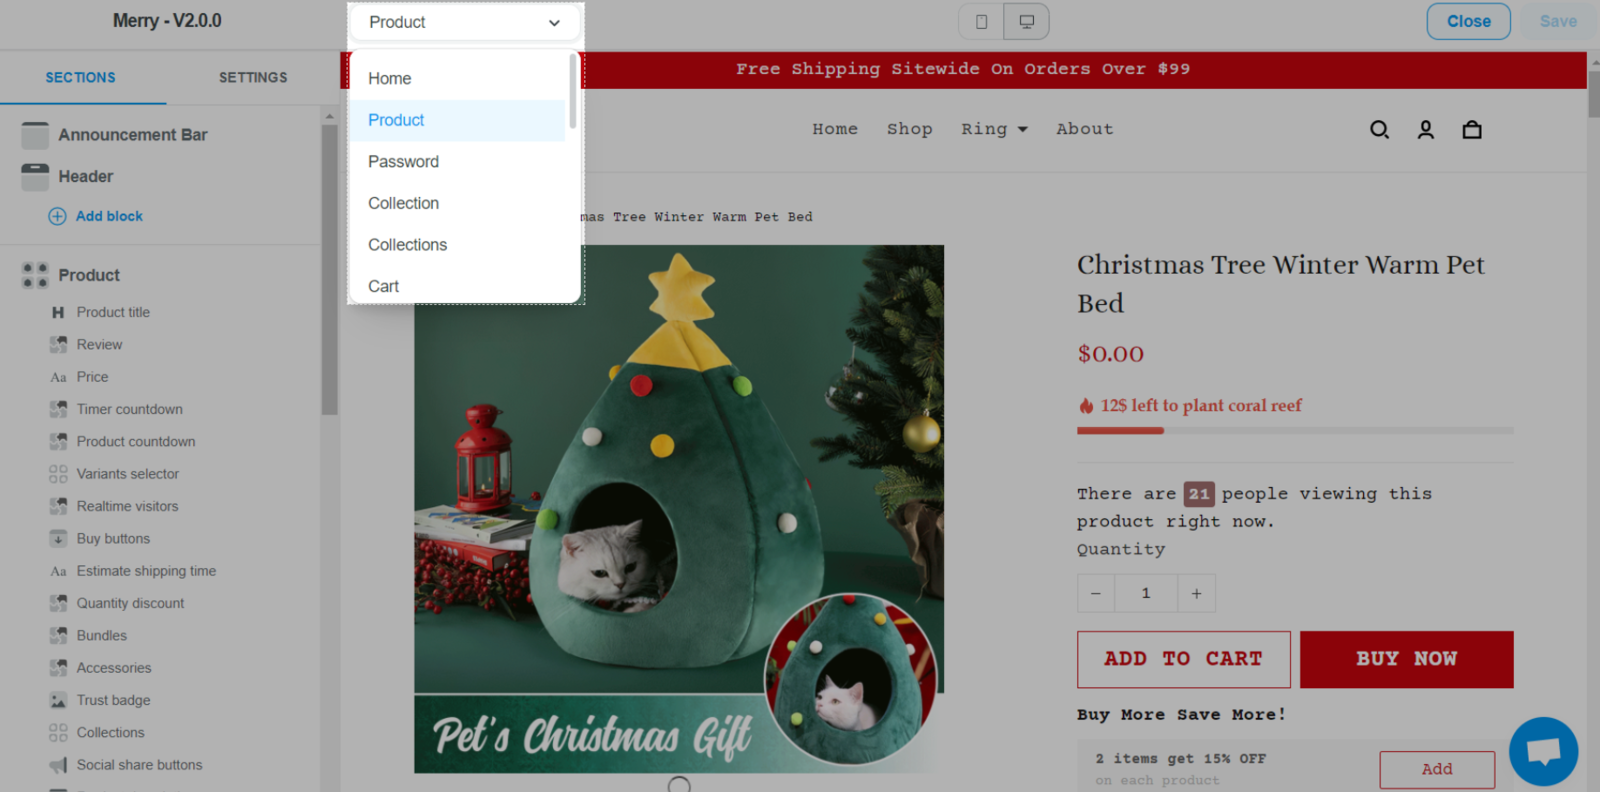
Task: Collapse the Product page template dropdown
Action: click(x=465, y=22)
